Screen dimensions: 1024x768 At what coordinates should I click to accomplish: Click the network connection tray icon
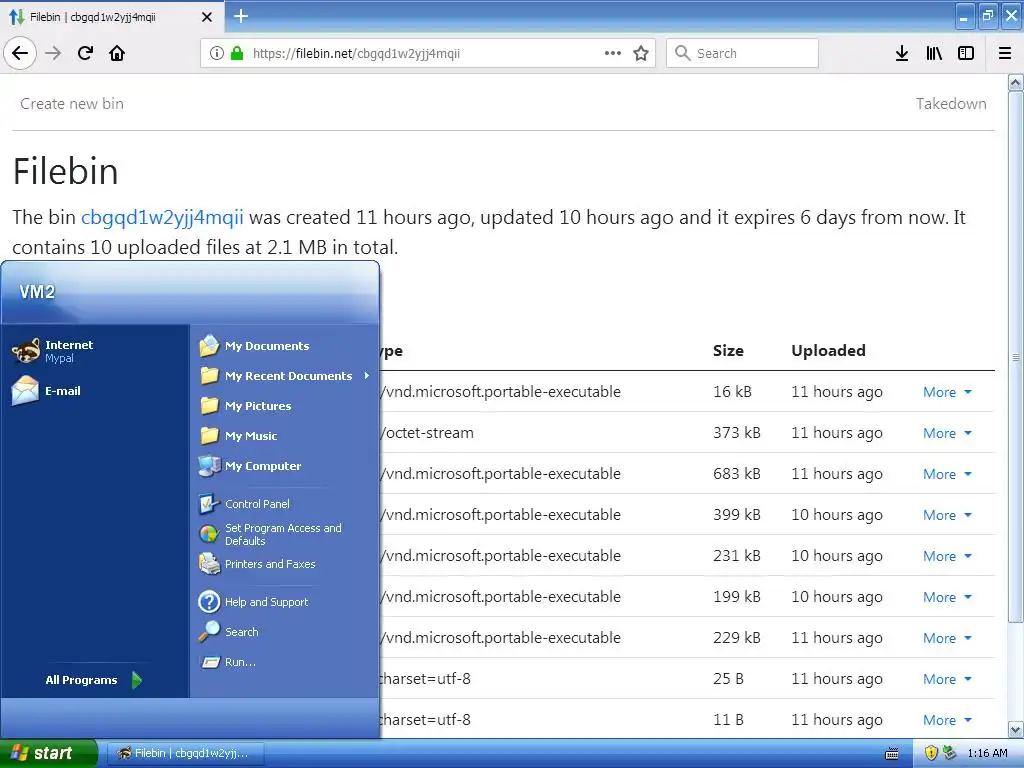[950, 753]
